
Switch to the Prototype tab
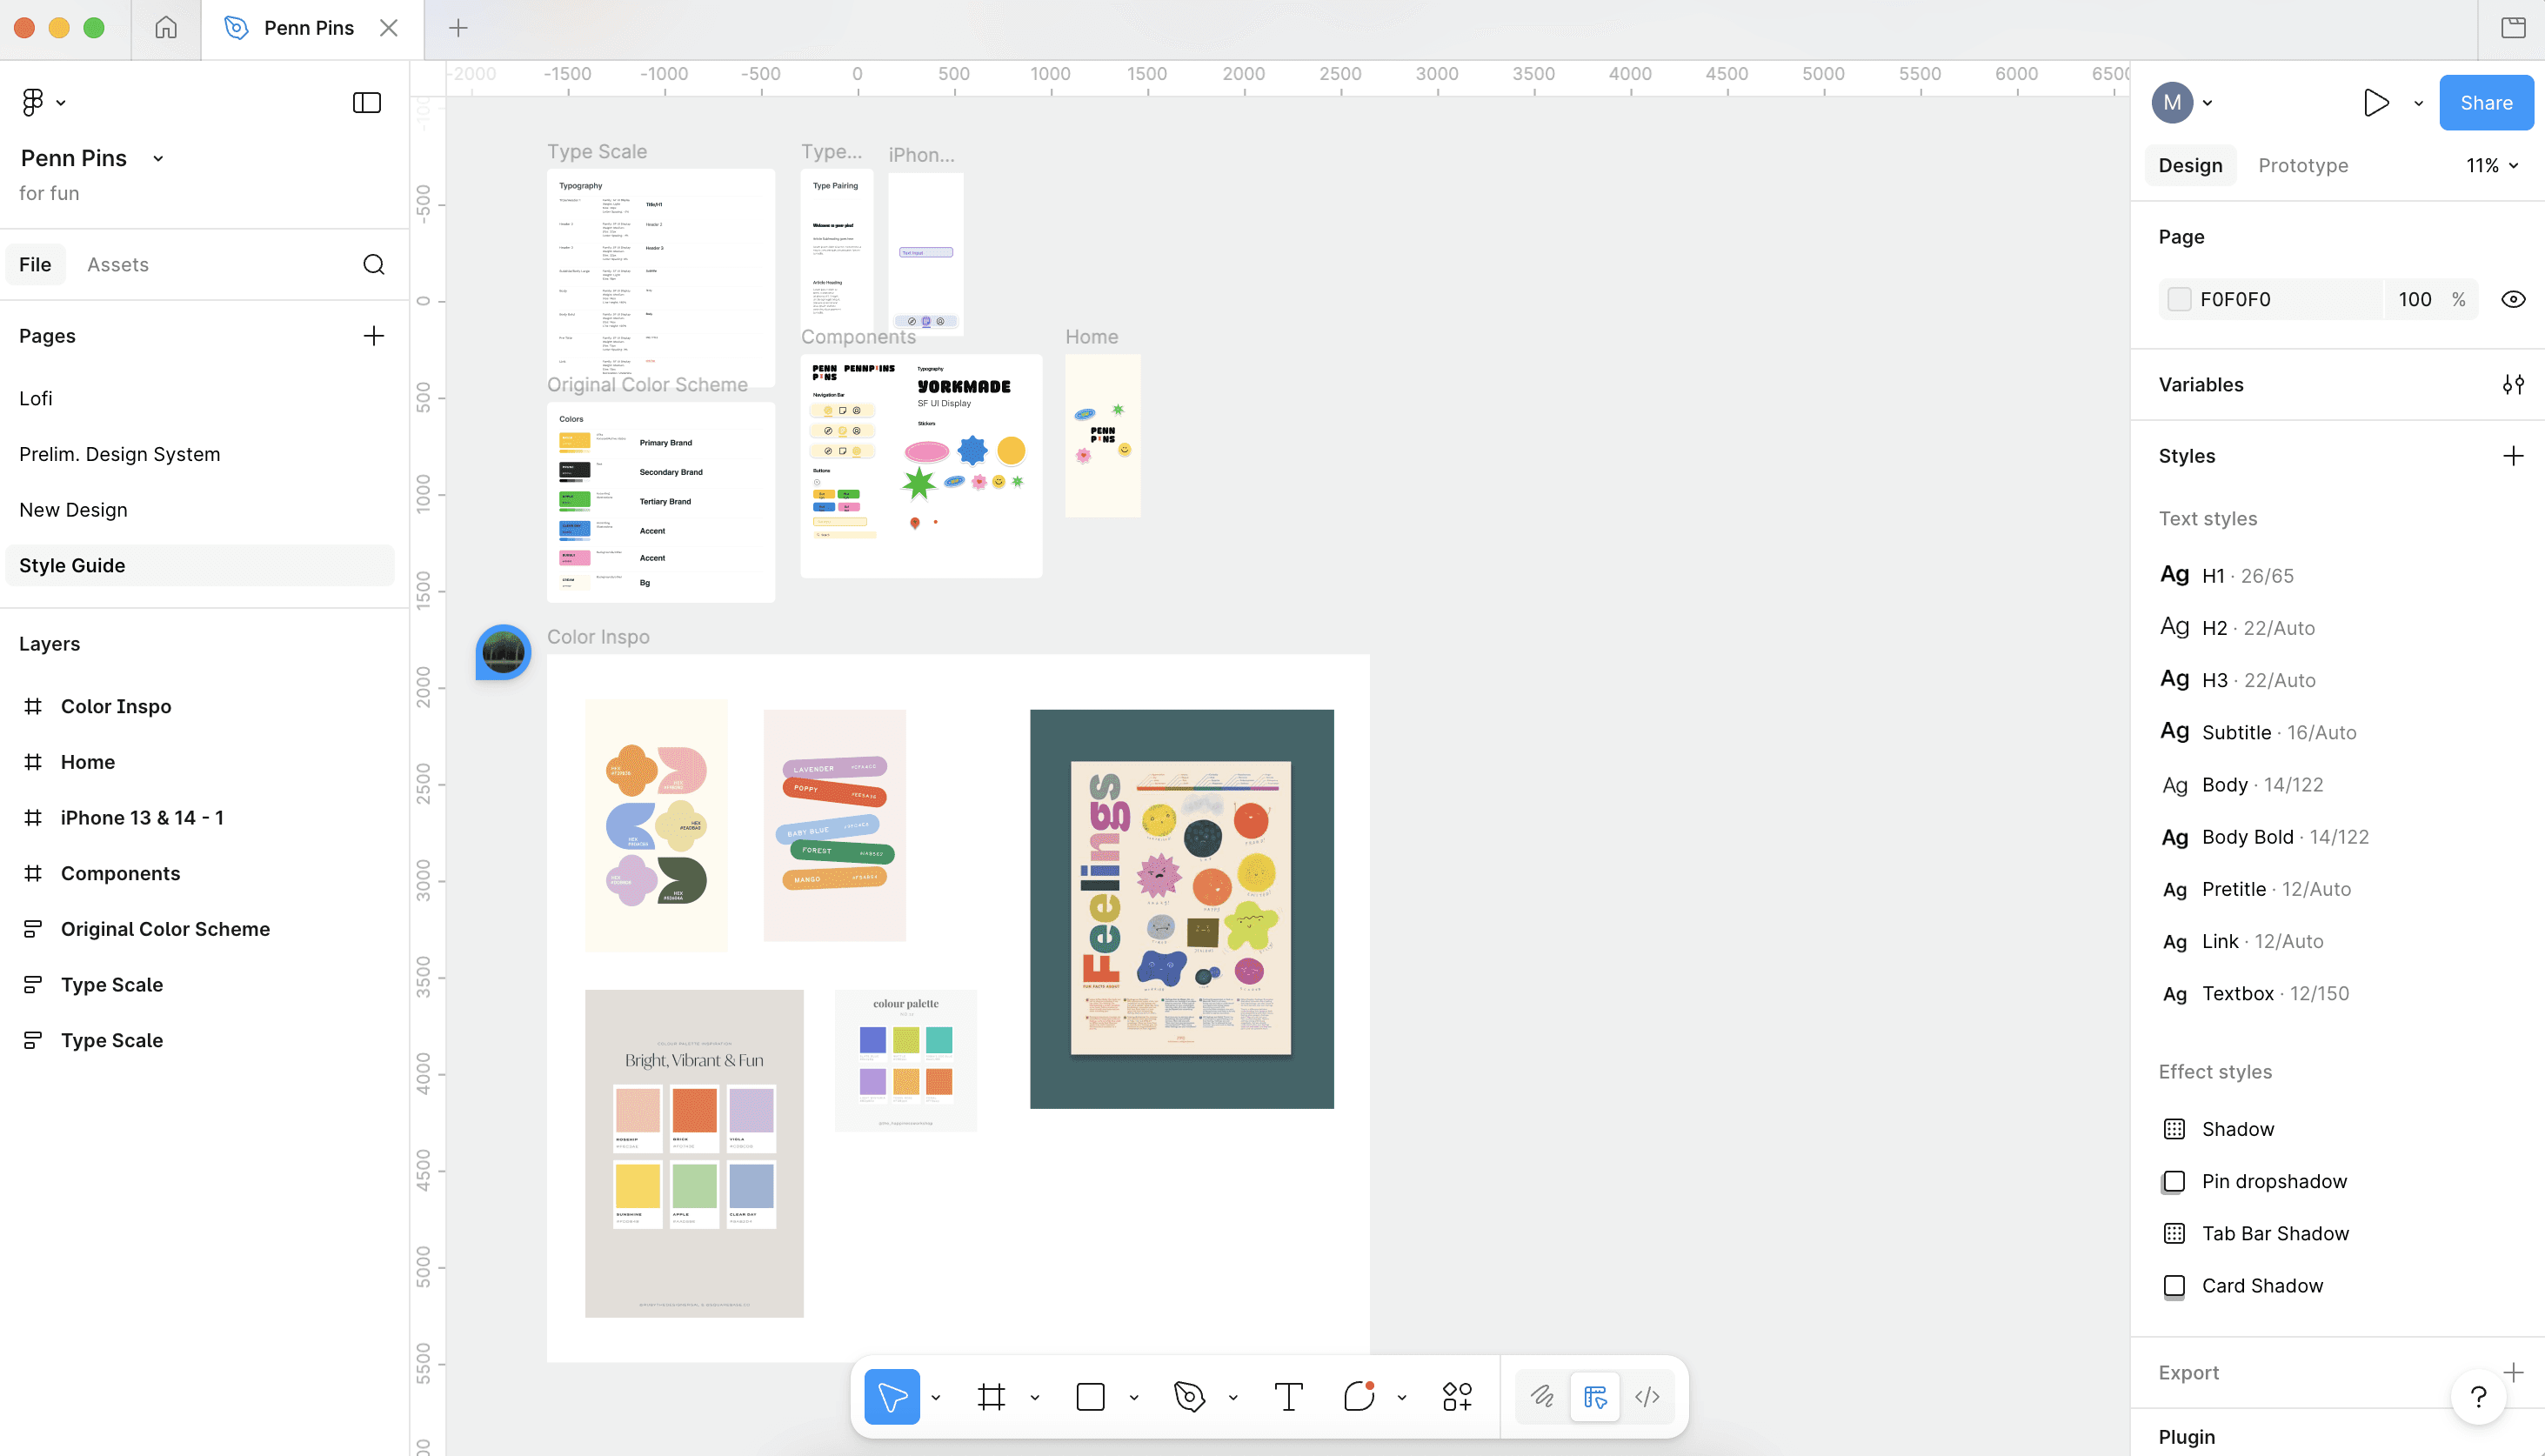2302,165
